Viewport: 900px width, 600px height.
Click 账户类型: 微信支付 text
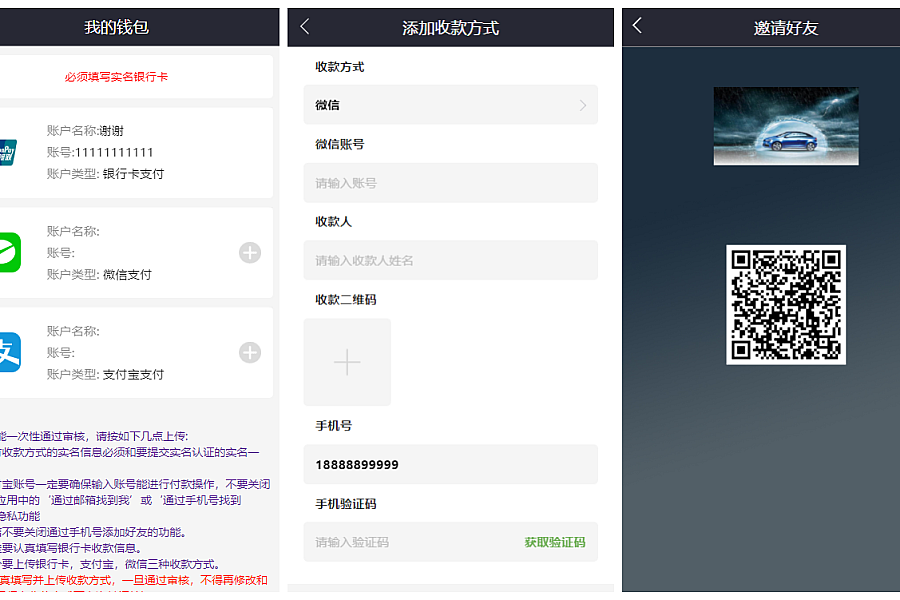[x=99, y=274]
